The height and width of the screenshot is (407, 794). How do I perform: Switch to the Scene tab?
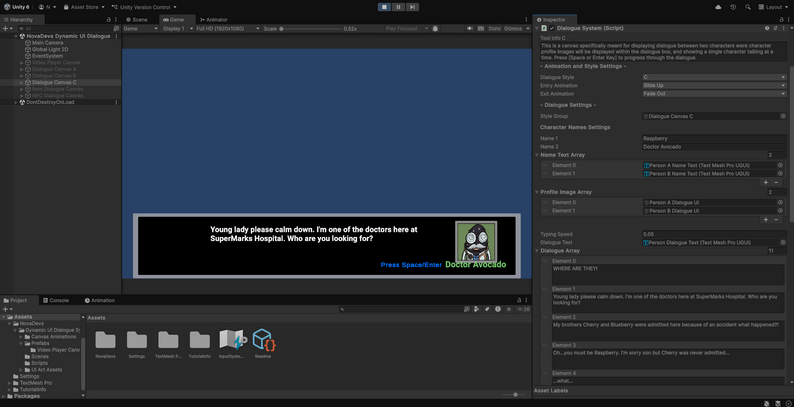click(137, 20)
